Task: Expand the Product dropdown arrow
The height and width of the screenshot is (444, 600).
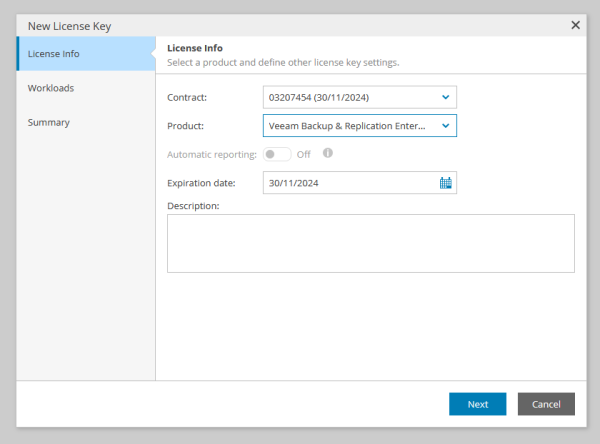Action: coord(445,126)
